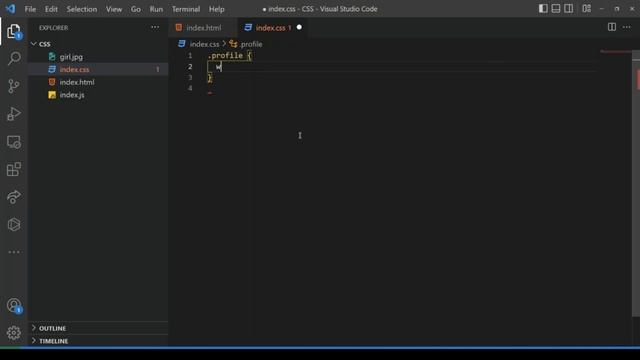Toggle the primary side bar
The height and width of the screenshot is (360, 640).
click(x=543, y=9)
